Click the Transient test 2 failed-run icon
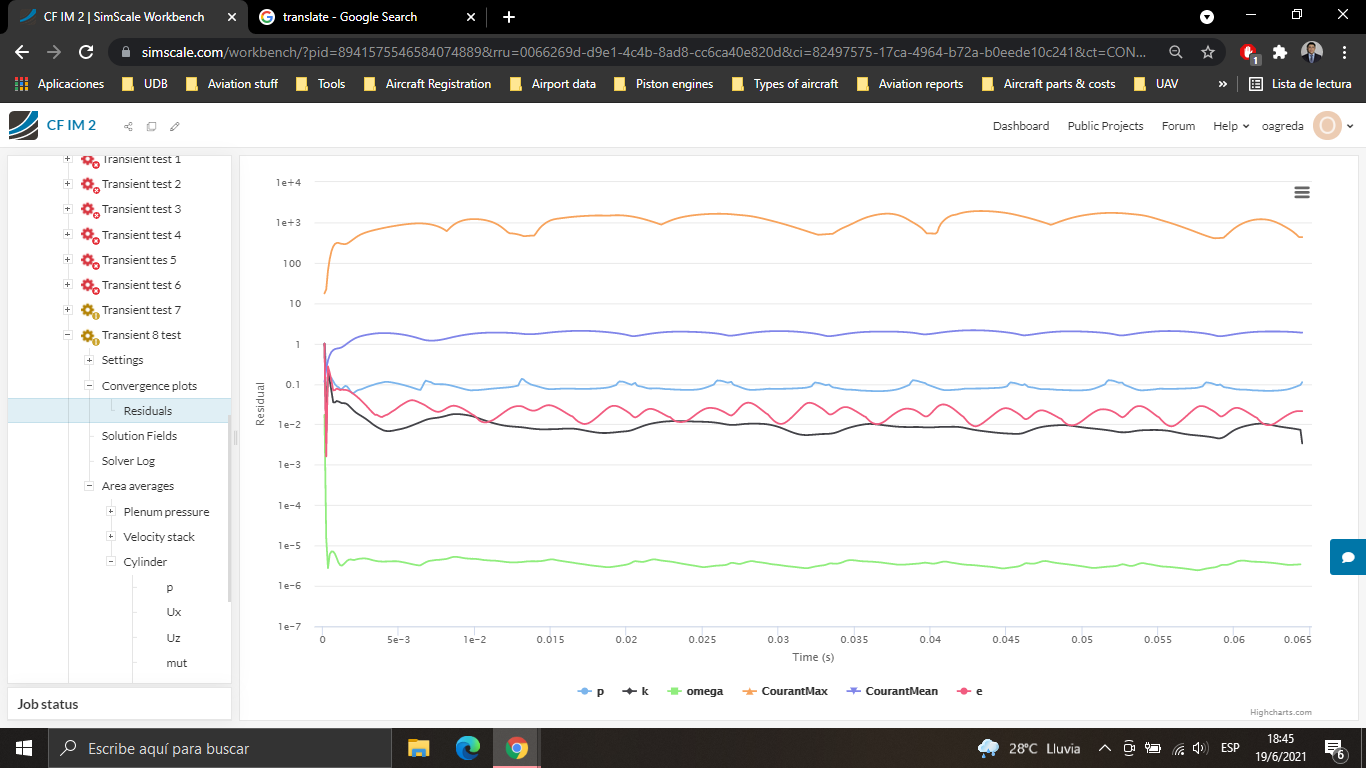The image size is (1366, 768). click(89, 185)
